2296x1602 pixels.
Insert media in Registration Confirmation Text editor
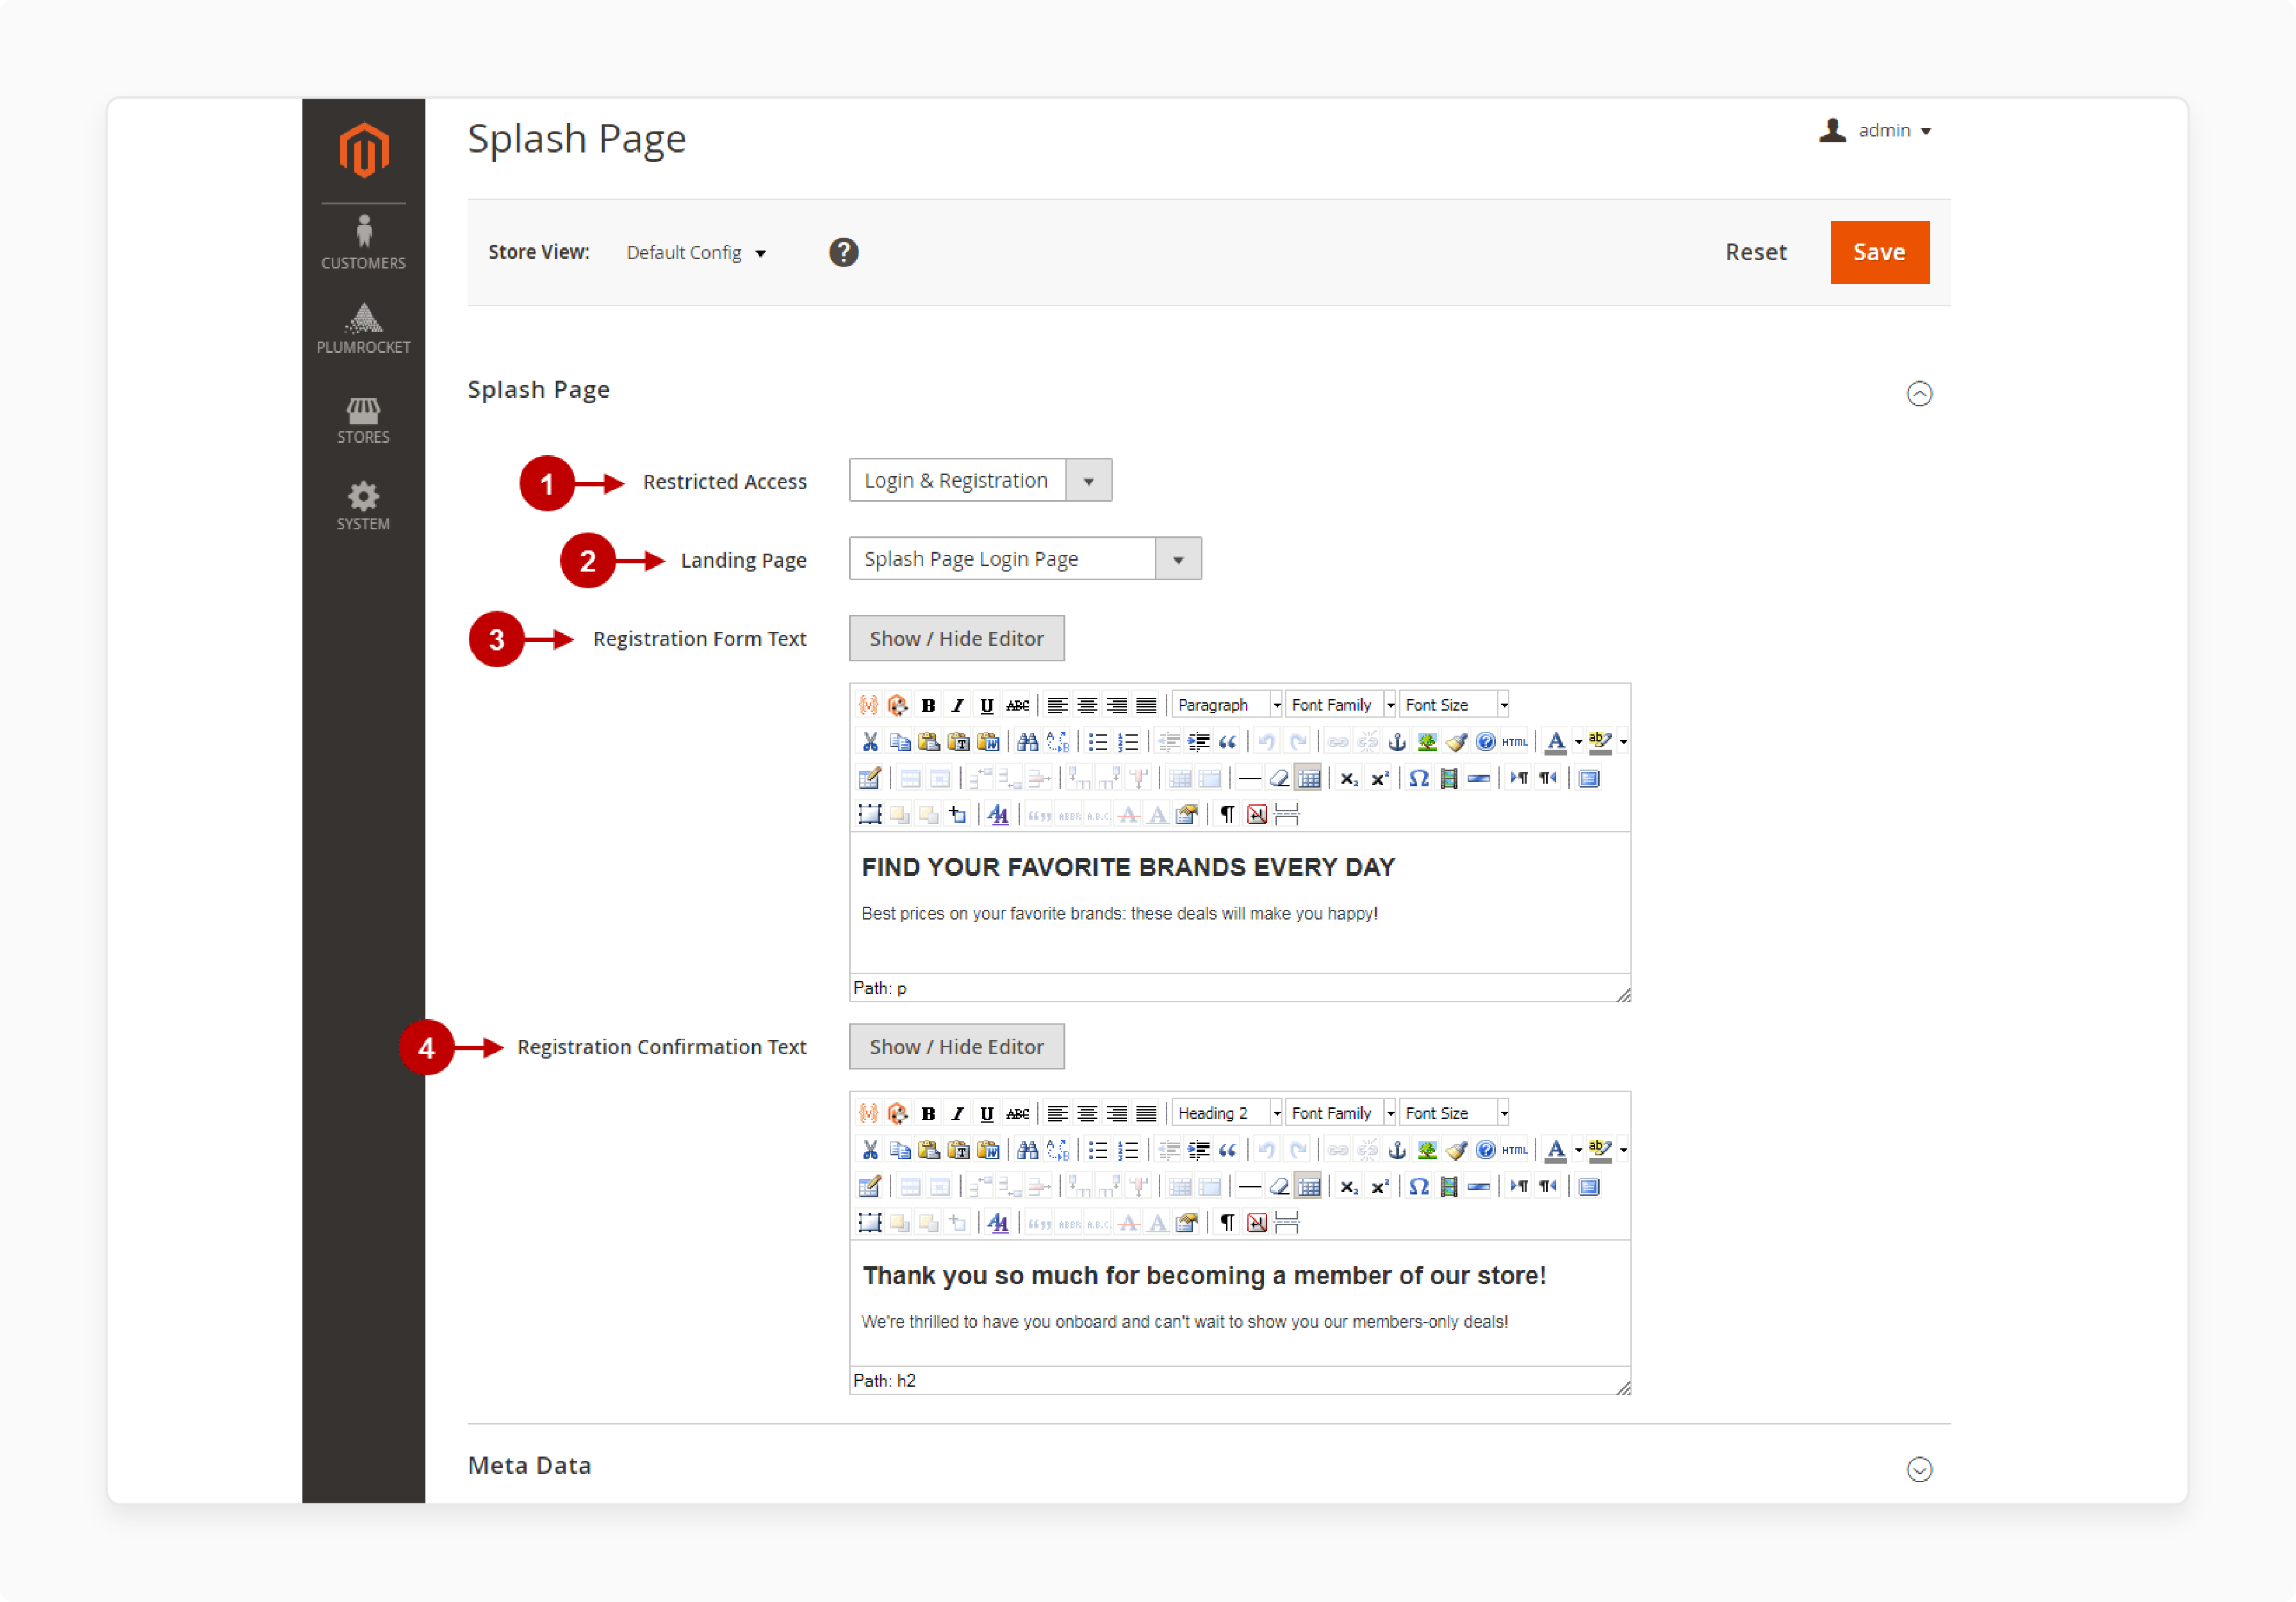(x=1448, y=1186)
